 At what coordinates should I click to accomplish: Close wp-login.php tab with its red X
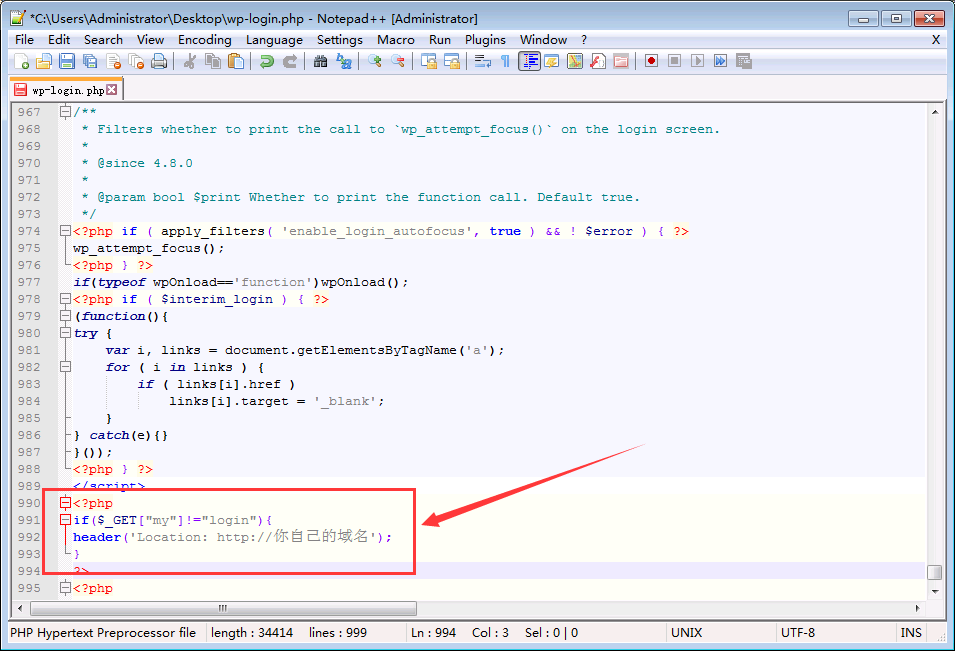(x=111, y=90)
